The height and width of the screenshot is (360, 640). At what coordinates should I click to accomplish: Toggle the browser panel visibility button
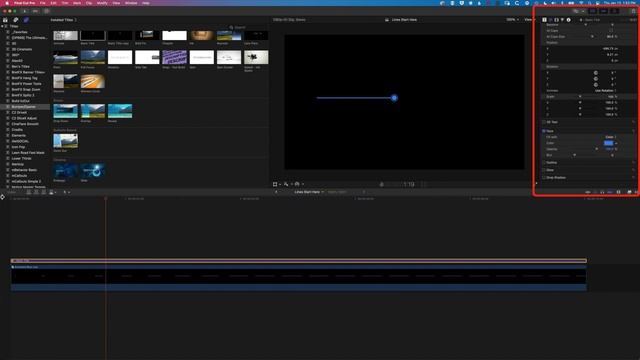pyautogui.click(x=593, y=11)
